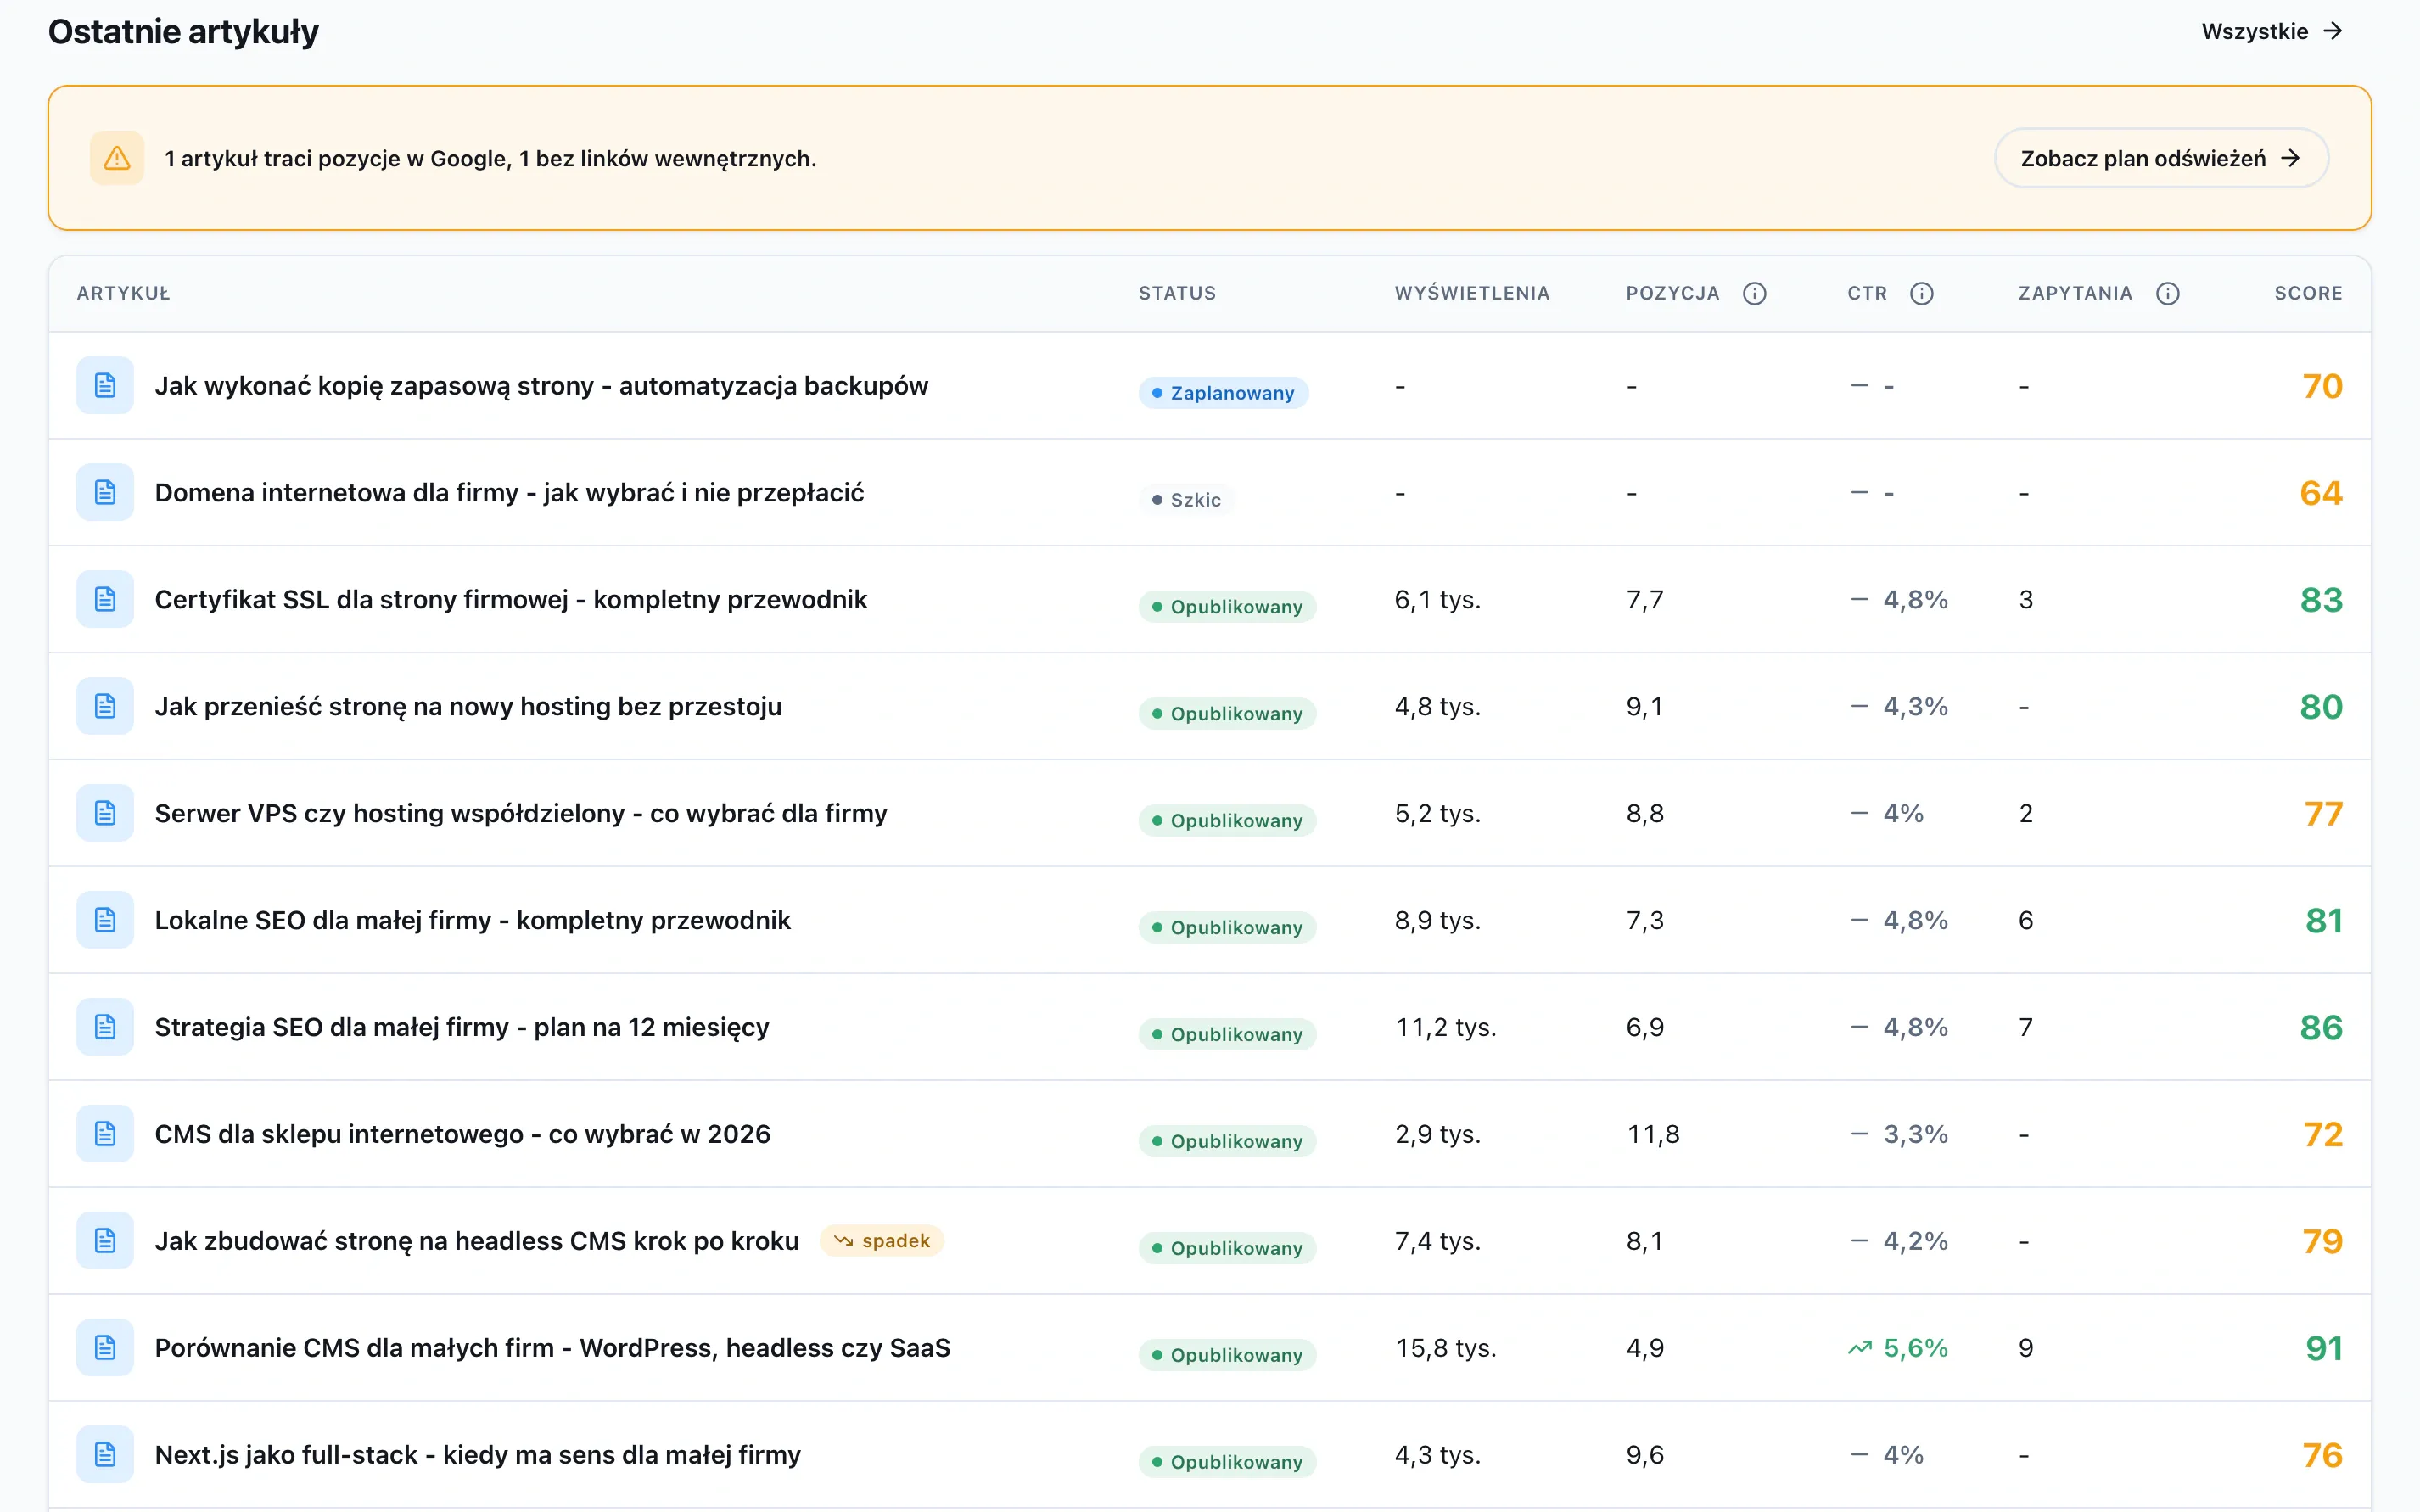Click the info icon next to ZAPYTANIA header
The width and height of the screenshot is (2420, 1512).
click(2167, 293)
